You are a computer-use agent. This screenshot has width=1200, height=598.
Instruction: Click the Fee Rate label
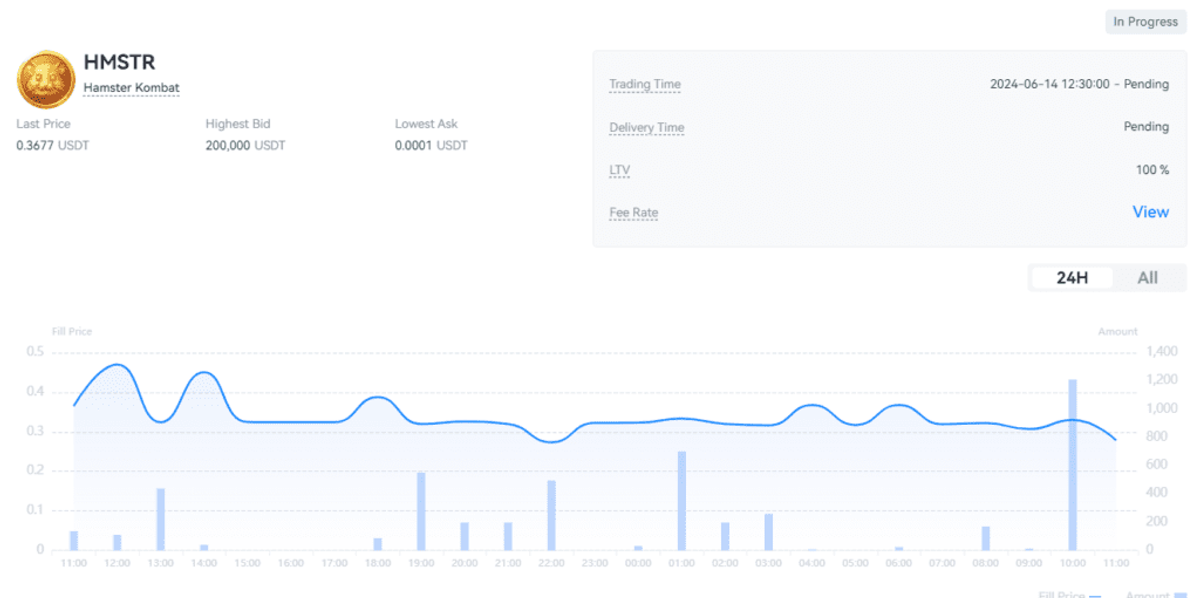tap(633, 213)
